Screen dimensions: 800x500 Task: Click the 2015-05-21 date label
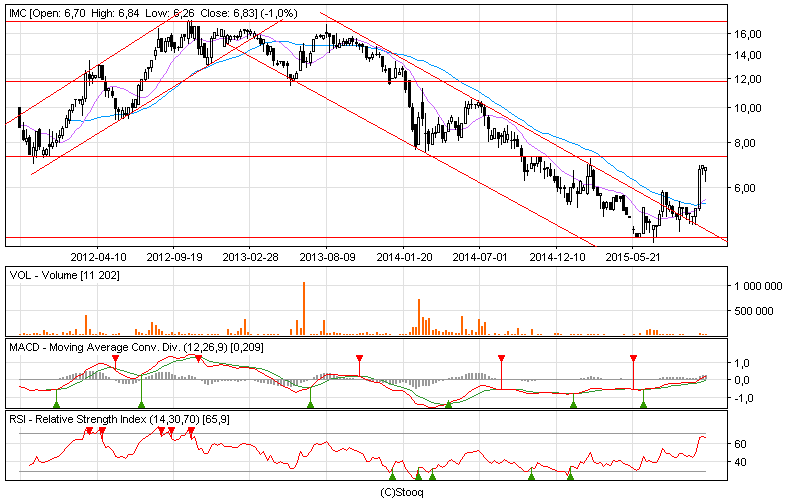click(633, 257)
